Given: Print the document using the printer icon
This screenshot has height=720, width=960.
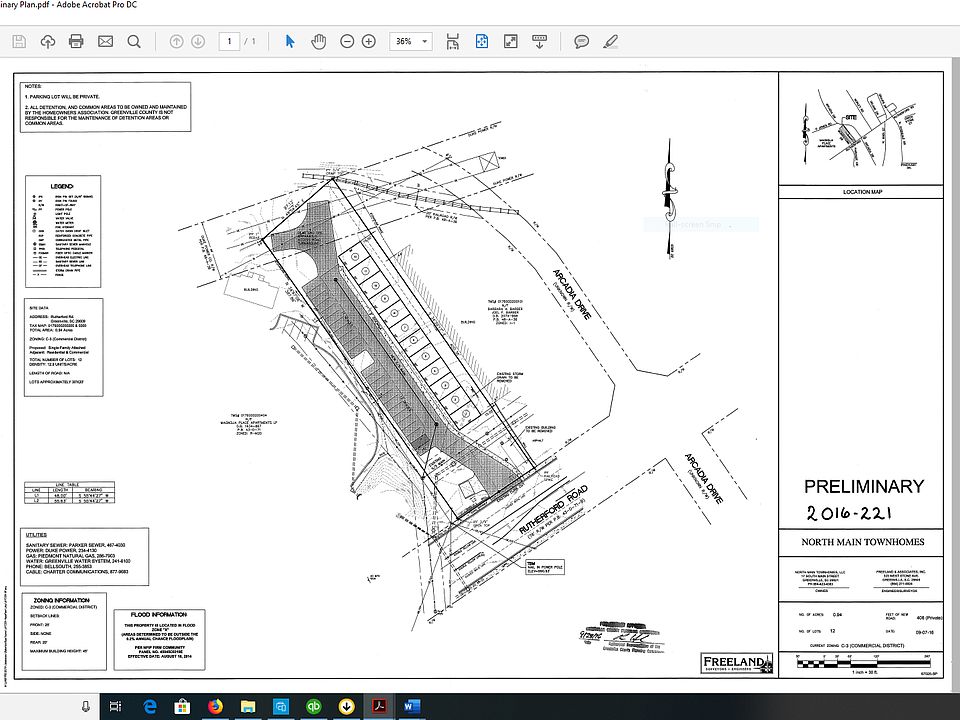Looking at the screenshot, I should click(76, 41).
